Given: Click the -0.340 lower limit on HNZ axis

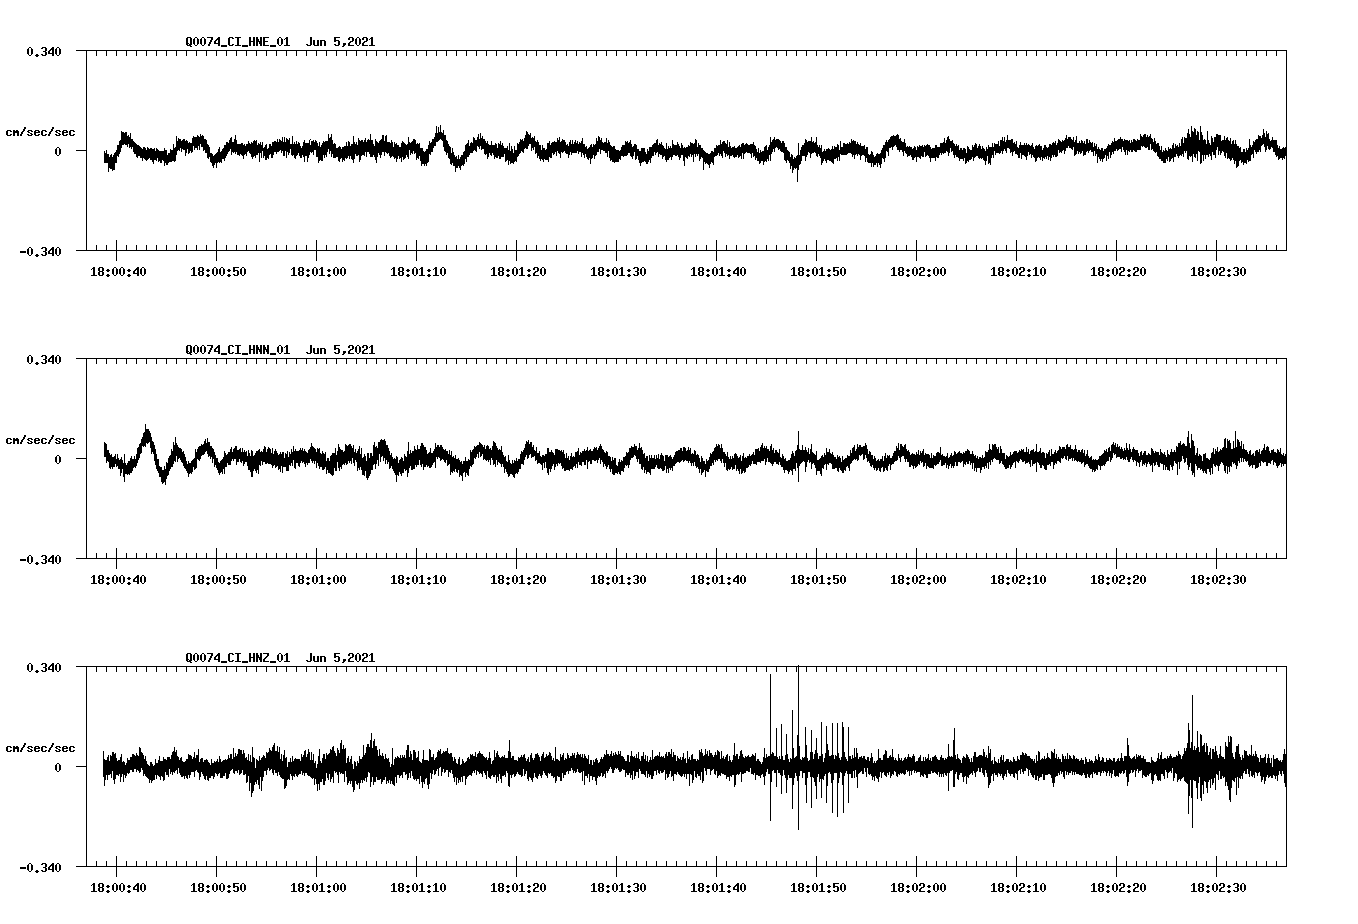Looking at the screenshot, I should tap(40, 867).
